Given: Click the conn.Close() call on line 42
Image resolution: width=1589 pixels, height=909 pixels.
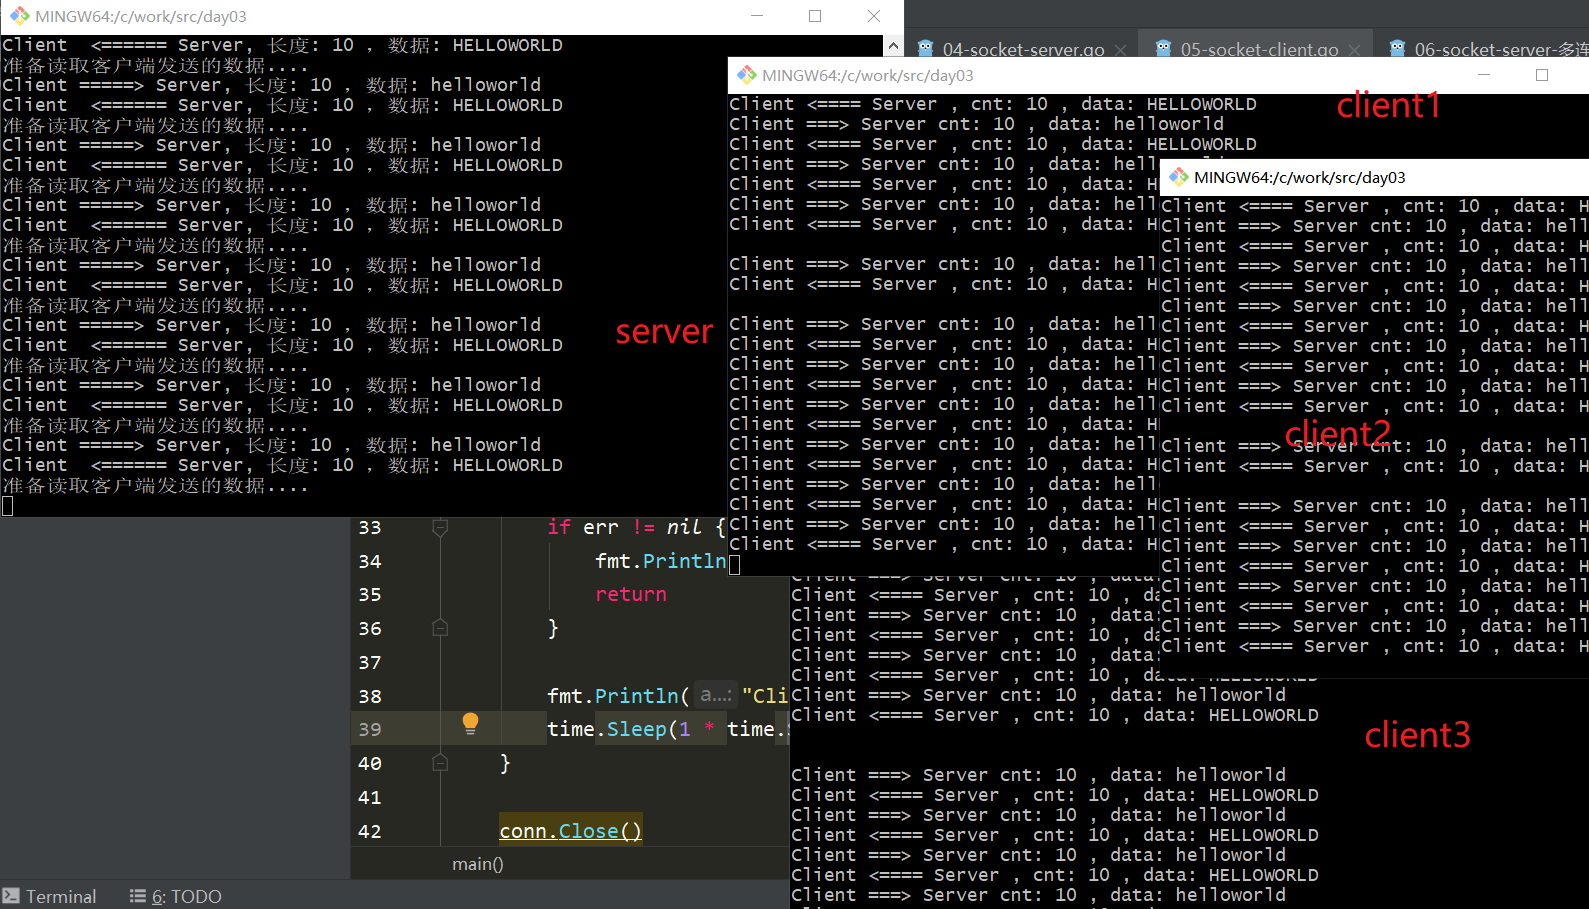Looking at the screenshot, I should pyautogui.click(x=570, y=831).
